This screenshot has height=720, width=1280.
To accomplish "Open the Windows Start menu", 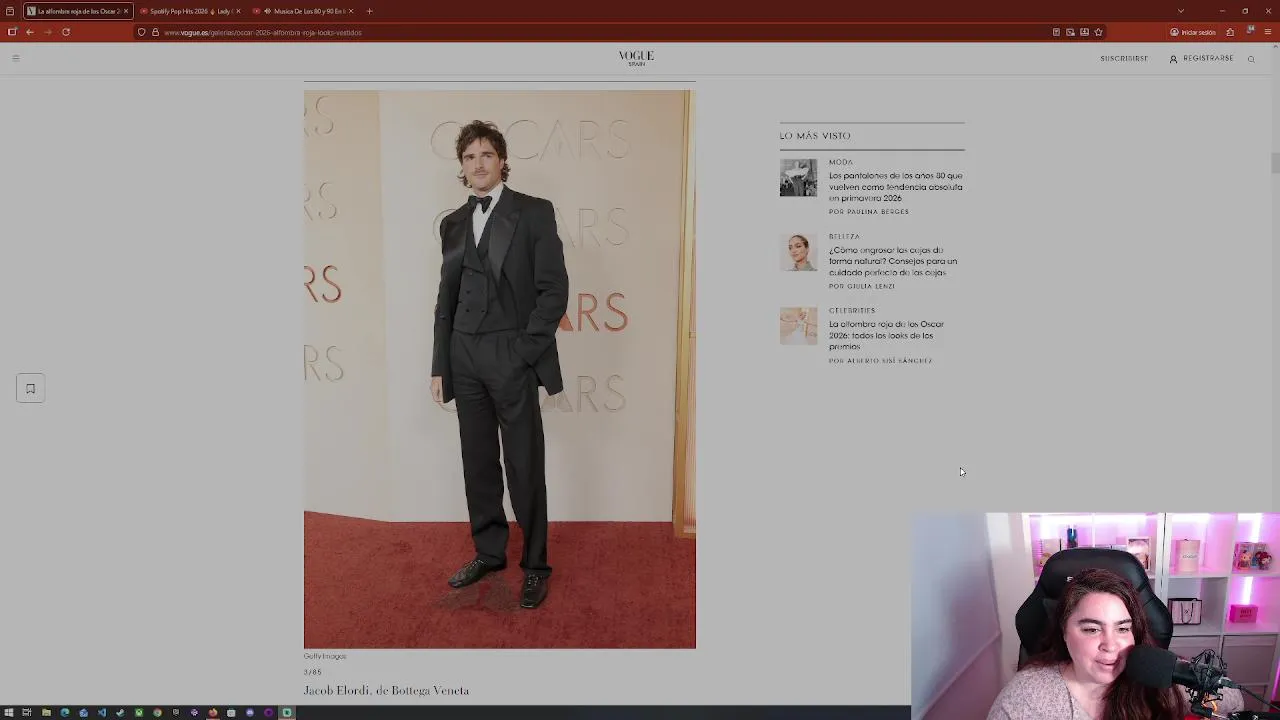I will click(9, 713).
